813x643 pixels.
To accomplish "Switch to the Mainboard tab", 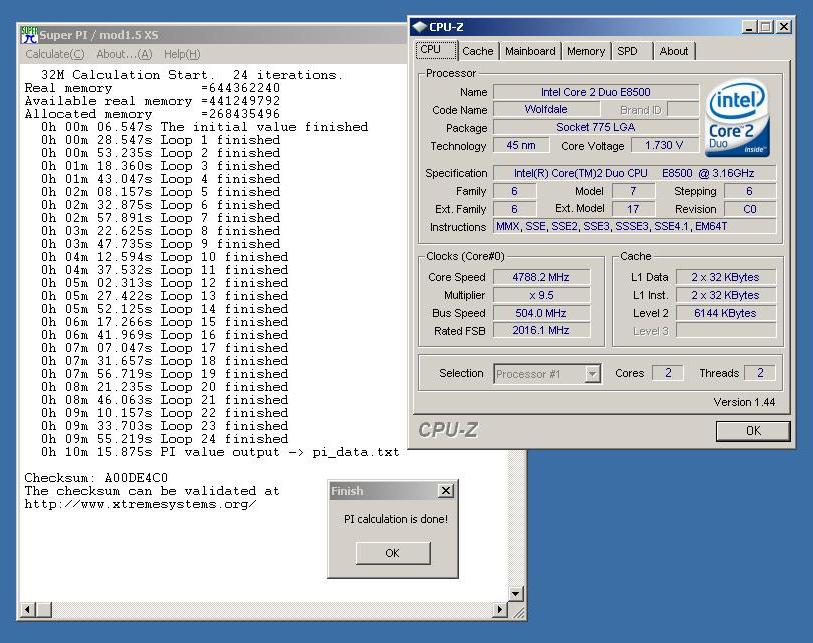I will [x=530, y=51].
